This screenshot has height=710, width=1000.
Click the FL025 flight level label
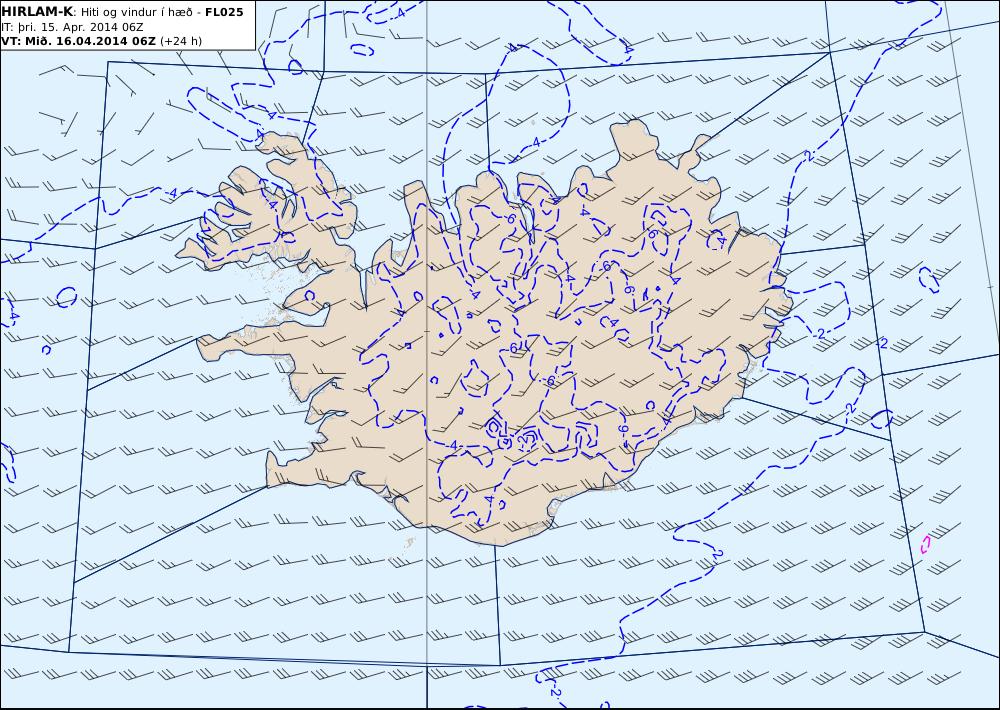point(224,12)
